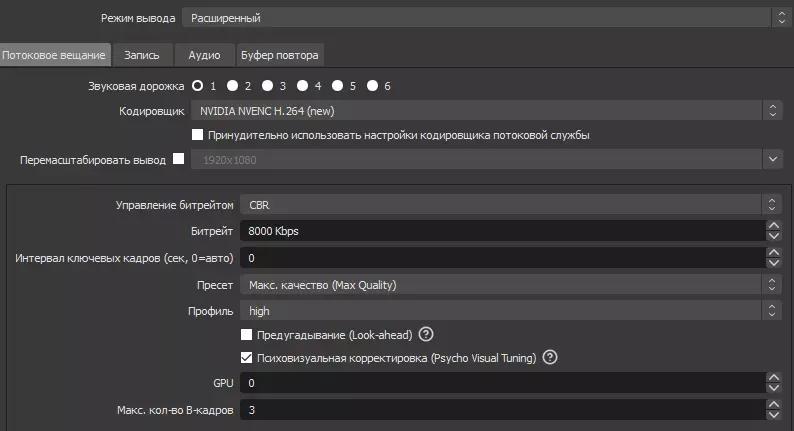Enforce streaming service encoder settings checkbox
Image resolution: width=794 pixels, height=431 pixels.
197,134
